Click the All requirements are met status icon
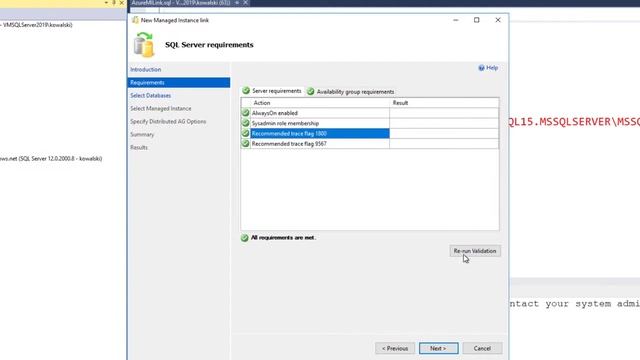The height and width of the screenshot is (360, 640). click(x=244, y=238)
